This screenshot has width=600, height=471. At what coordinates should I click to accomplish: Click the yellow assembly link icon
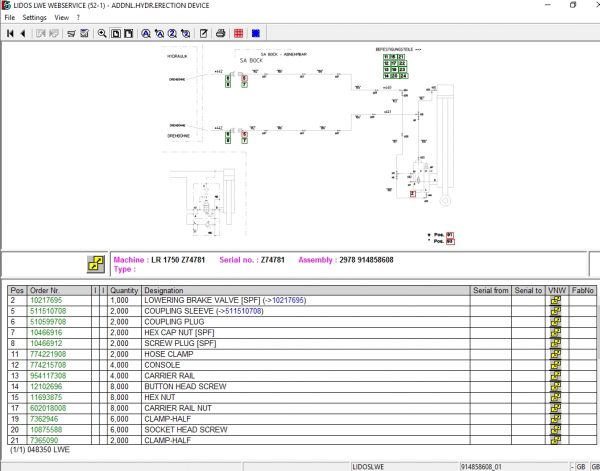click(96, 264)
